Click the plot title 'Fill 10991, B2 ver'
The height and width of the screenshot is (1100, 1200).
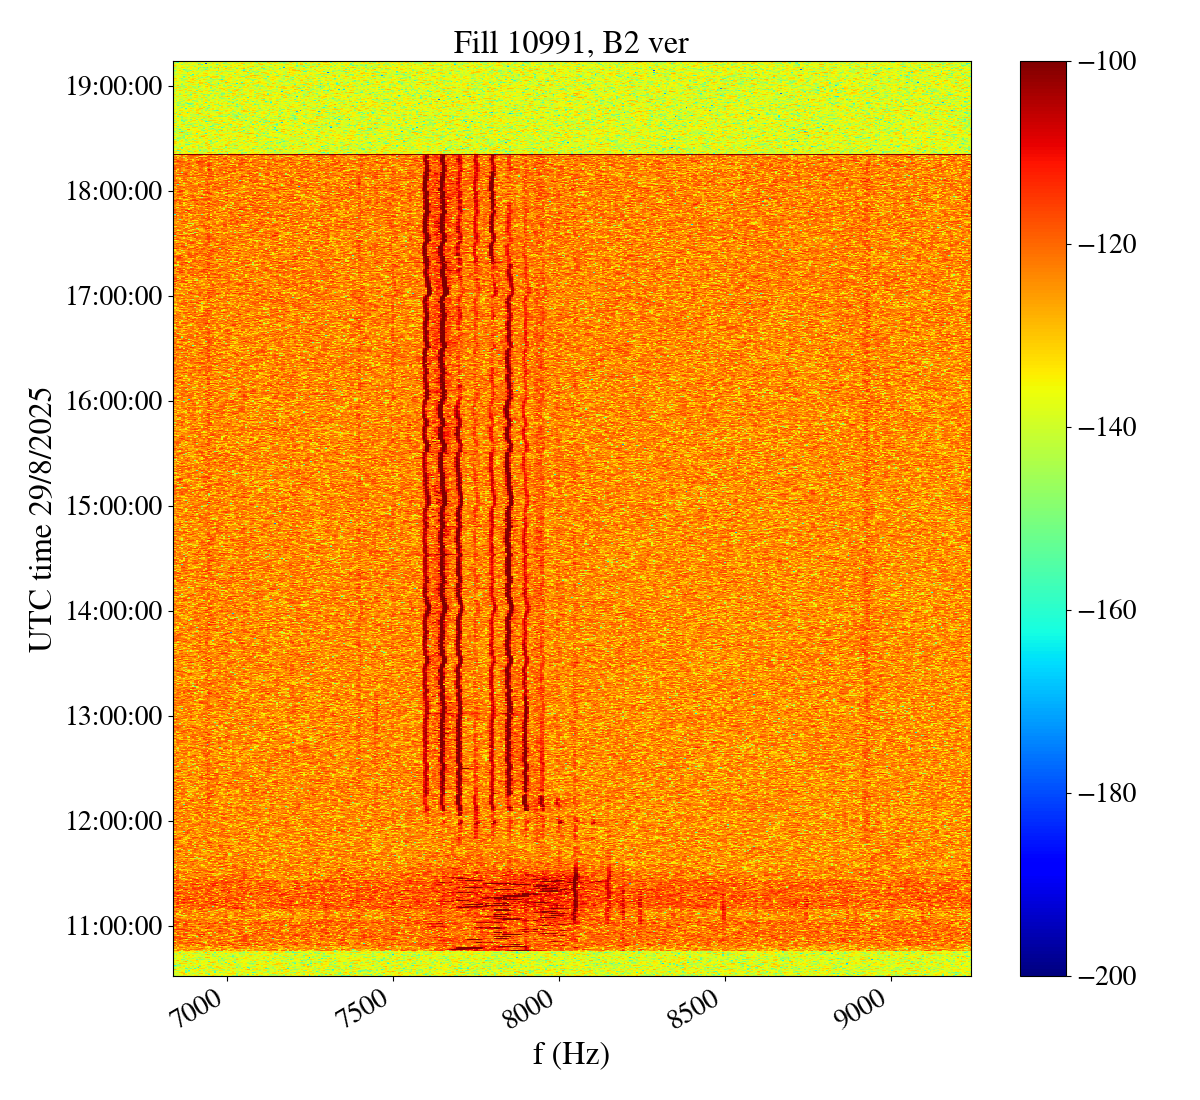(x=571, y=43)
